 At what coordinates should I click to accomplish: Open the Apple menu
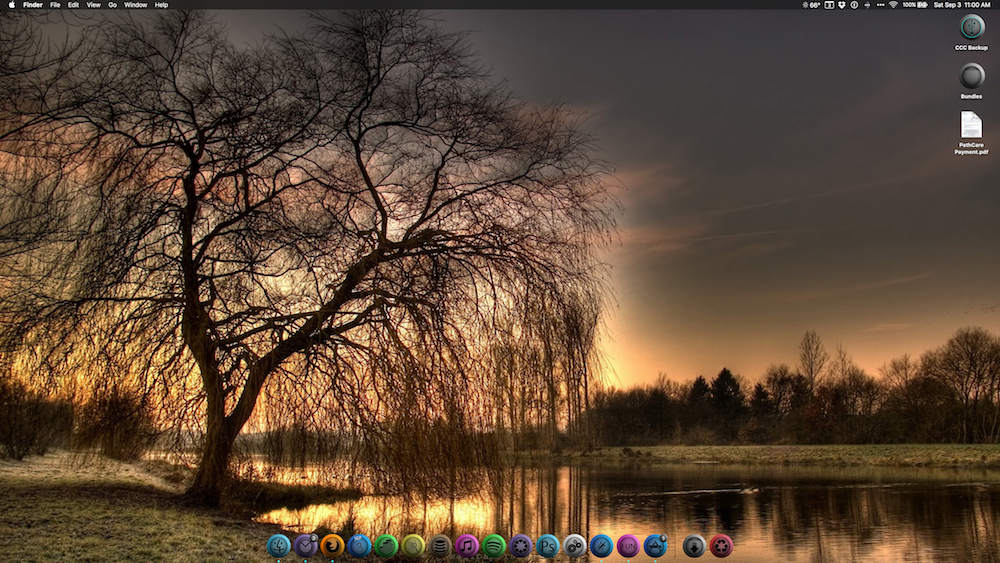(x=11, y=4)
